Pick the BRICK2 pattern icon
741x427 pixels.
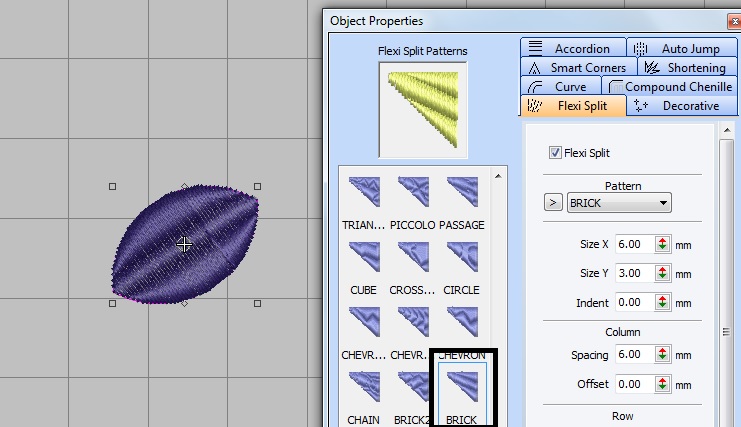[x=413, y=387]
